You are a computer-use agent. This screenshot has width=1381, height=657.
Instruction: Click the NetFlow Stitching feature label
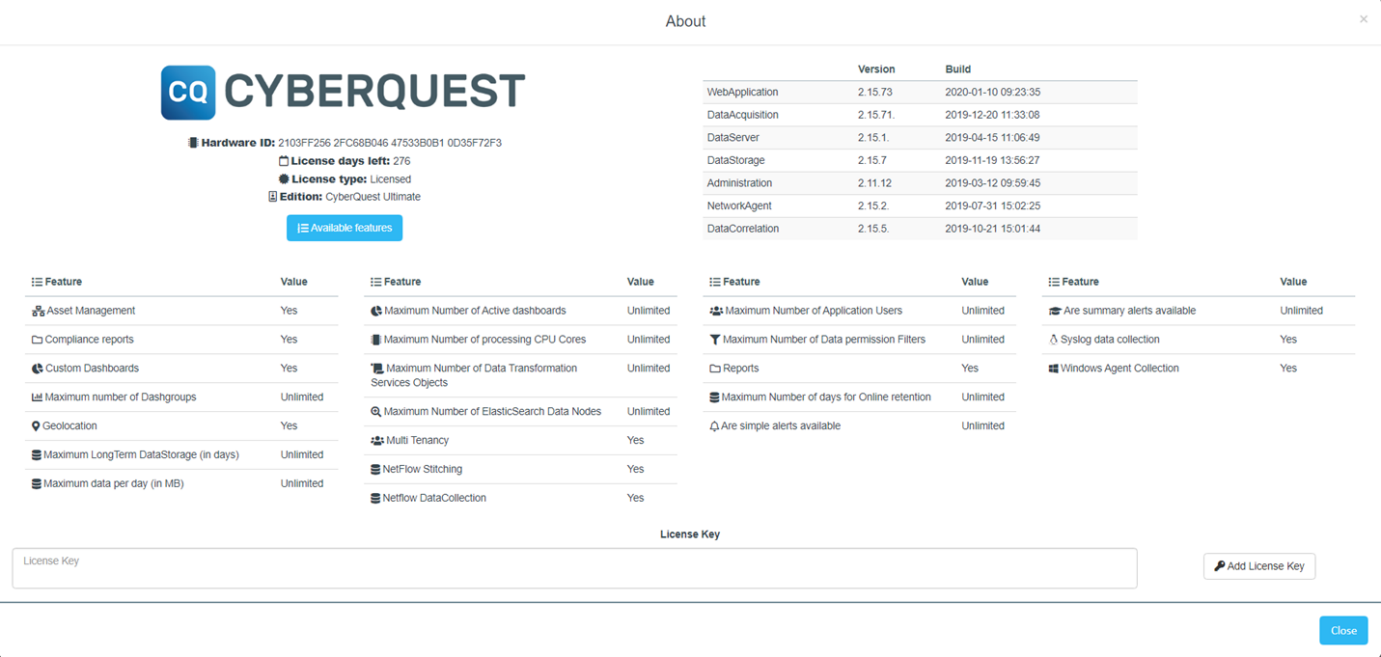(x=423, y=470)
